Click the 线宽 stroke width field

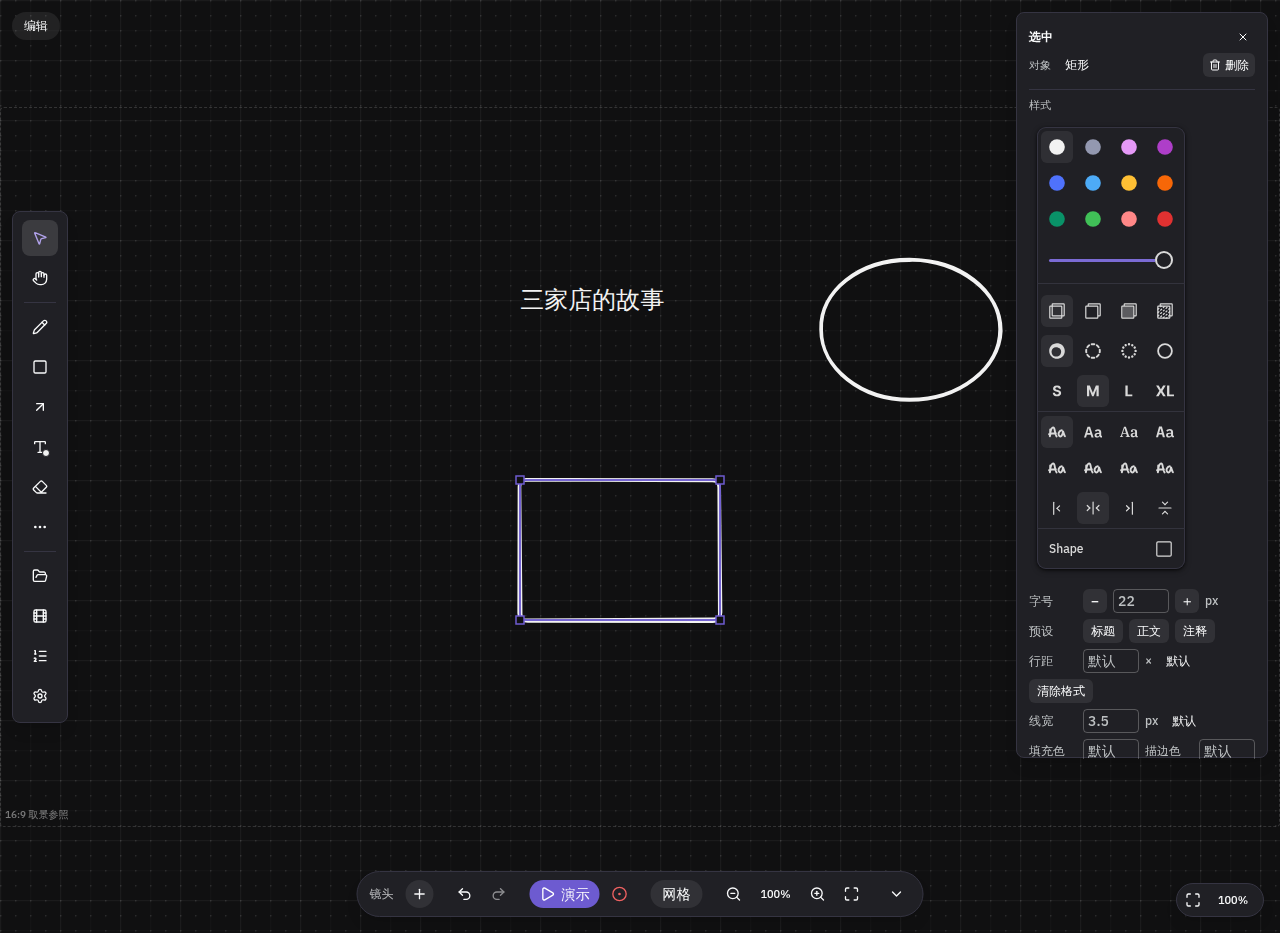1111,721
